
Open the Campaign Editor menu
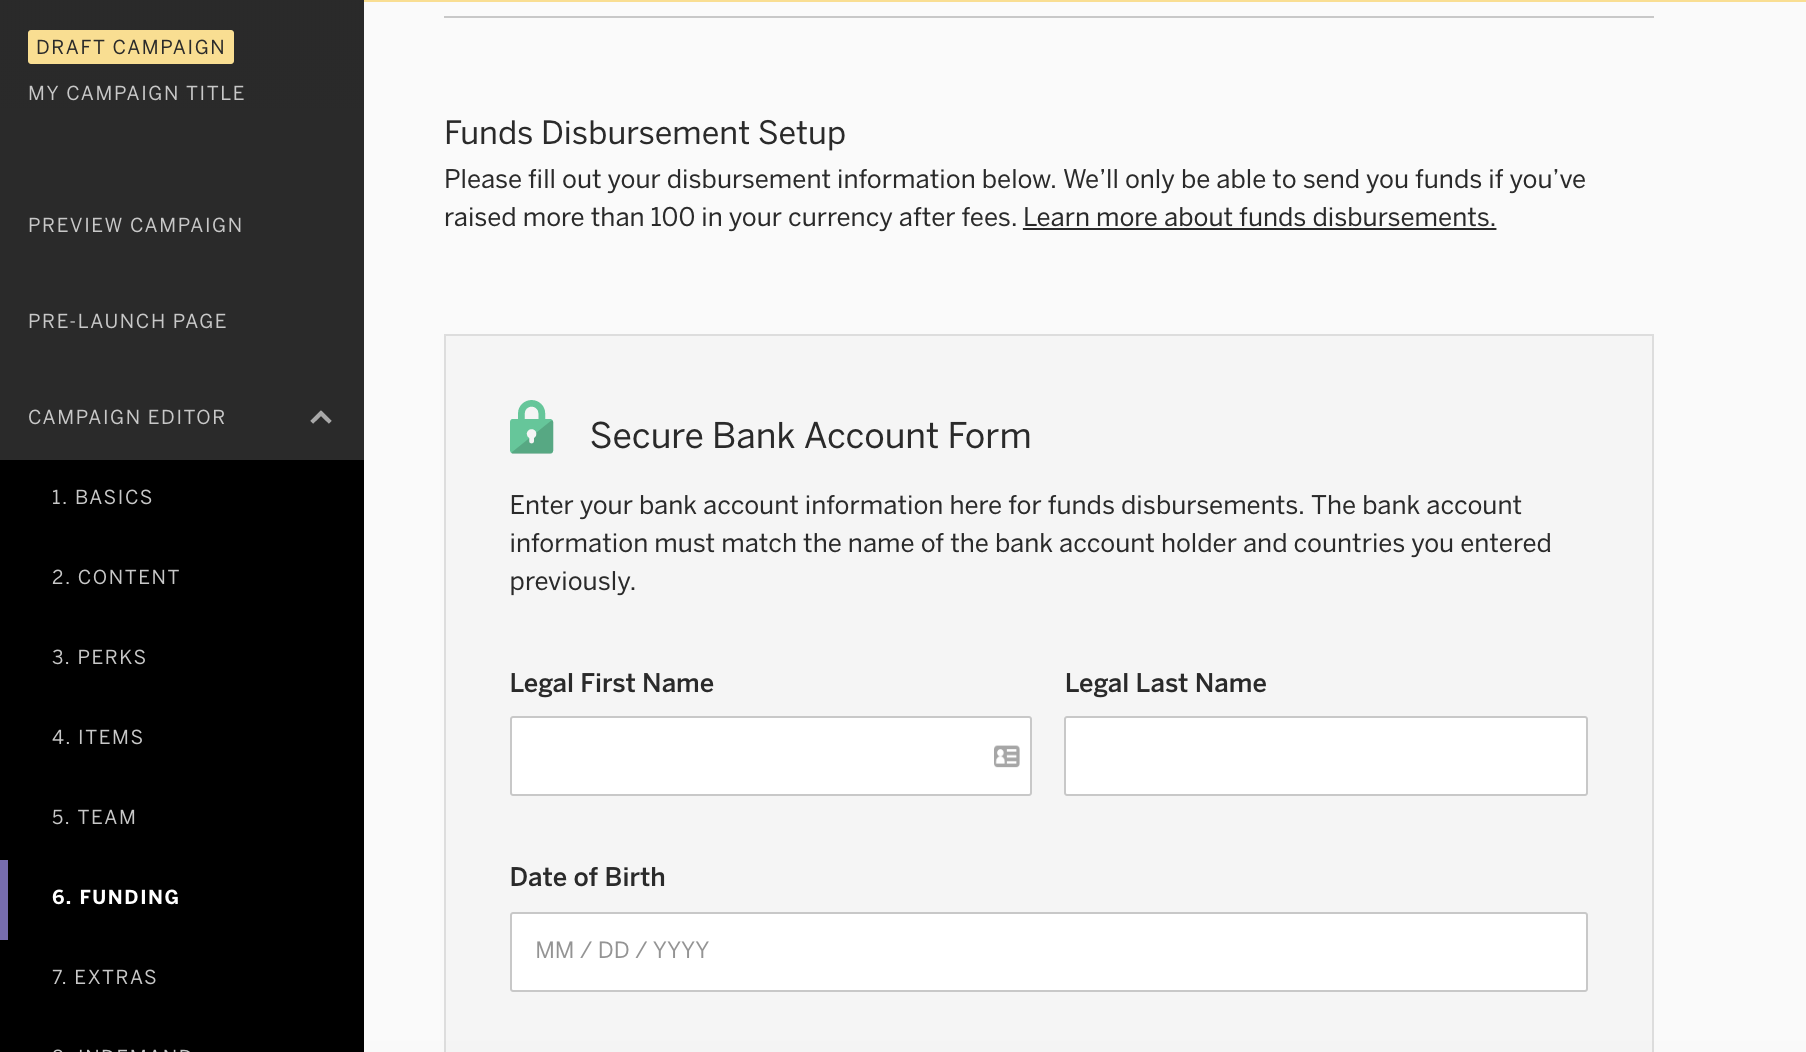[x=127, y=417]
